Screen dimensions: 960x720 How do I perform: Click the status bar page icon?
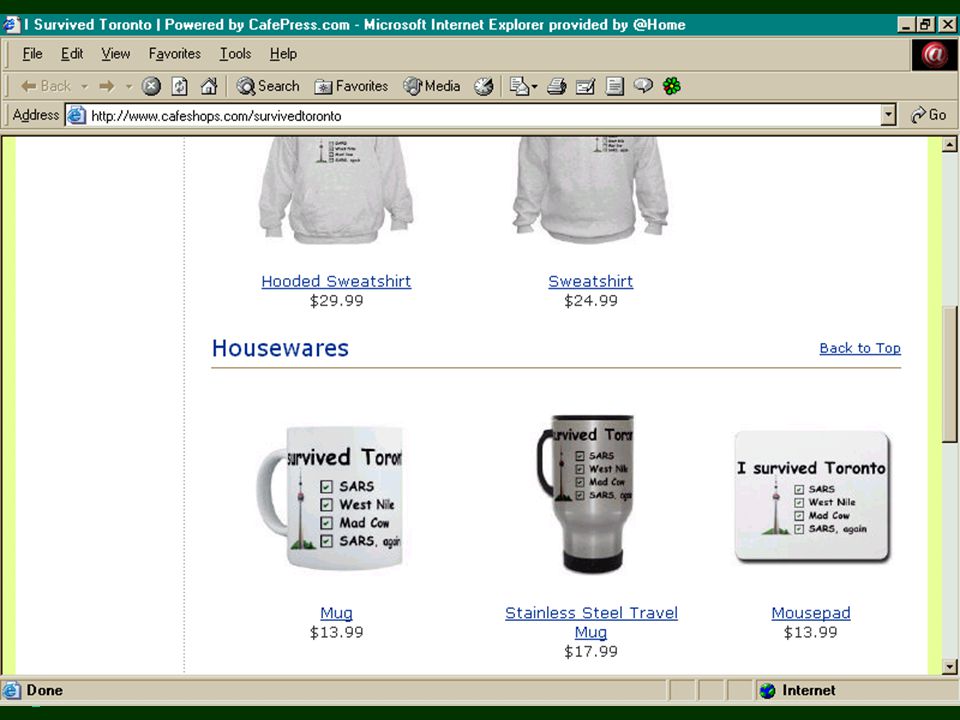pos(12,691)
